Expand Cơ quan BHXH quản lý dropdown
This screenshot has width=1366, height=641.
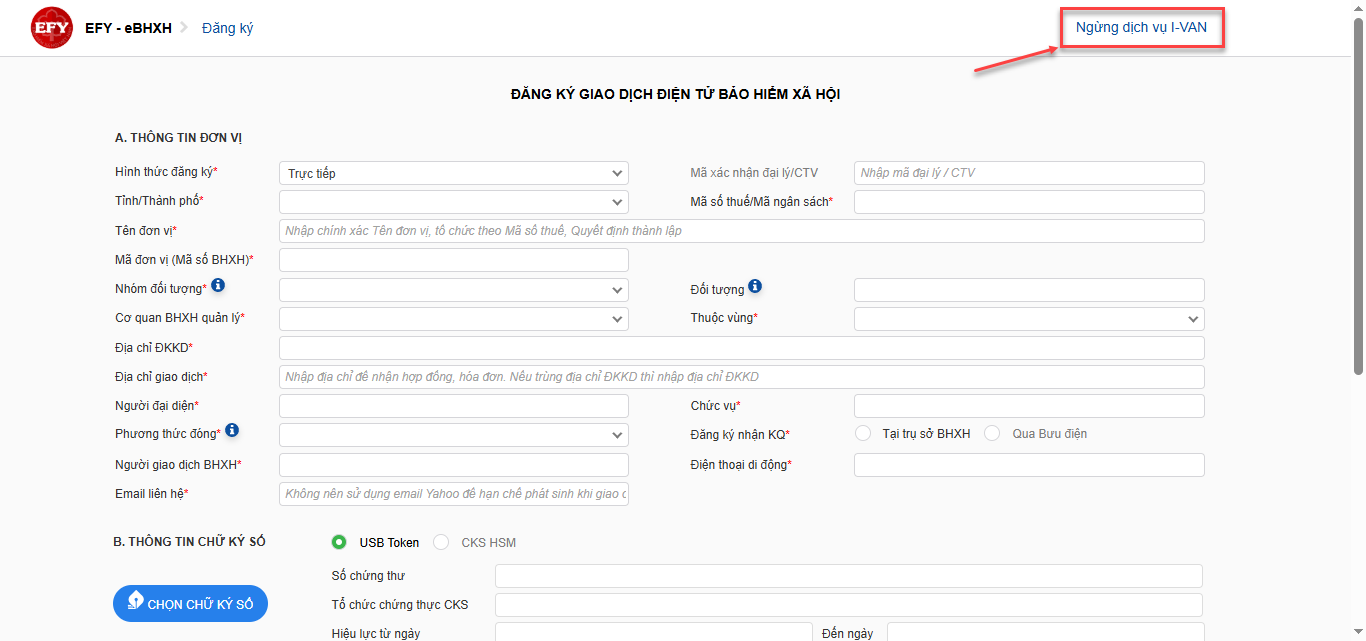453,319
